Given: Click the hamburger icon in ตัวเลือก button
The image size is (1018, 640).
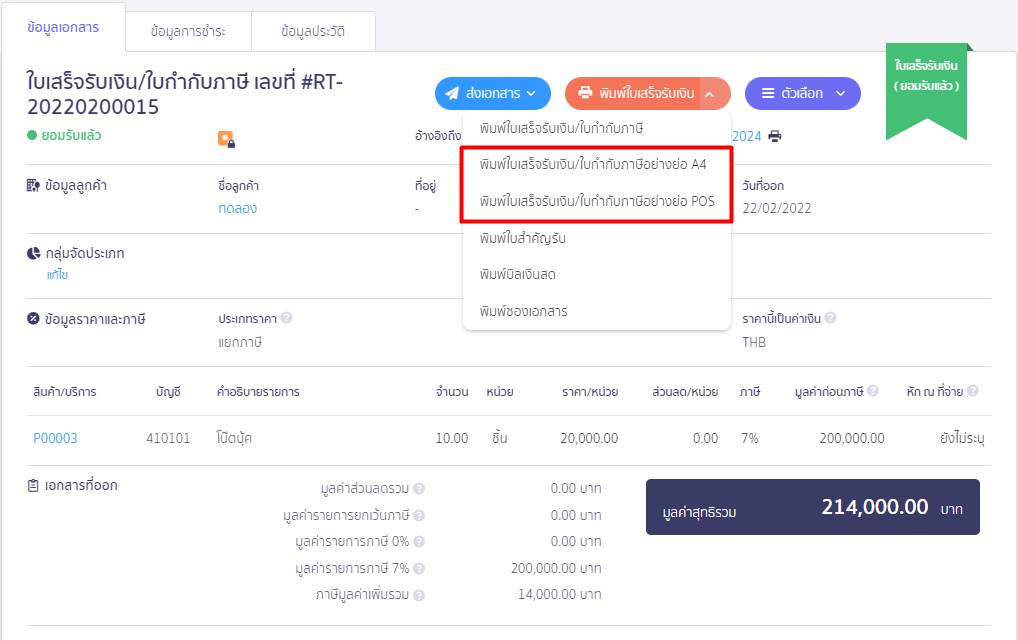Looking at the screenshot, I should point(768,93).
